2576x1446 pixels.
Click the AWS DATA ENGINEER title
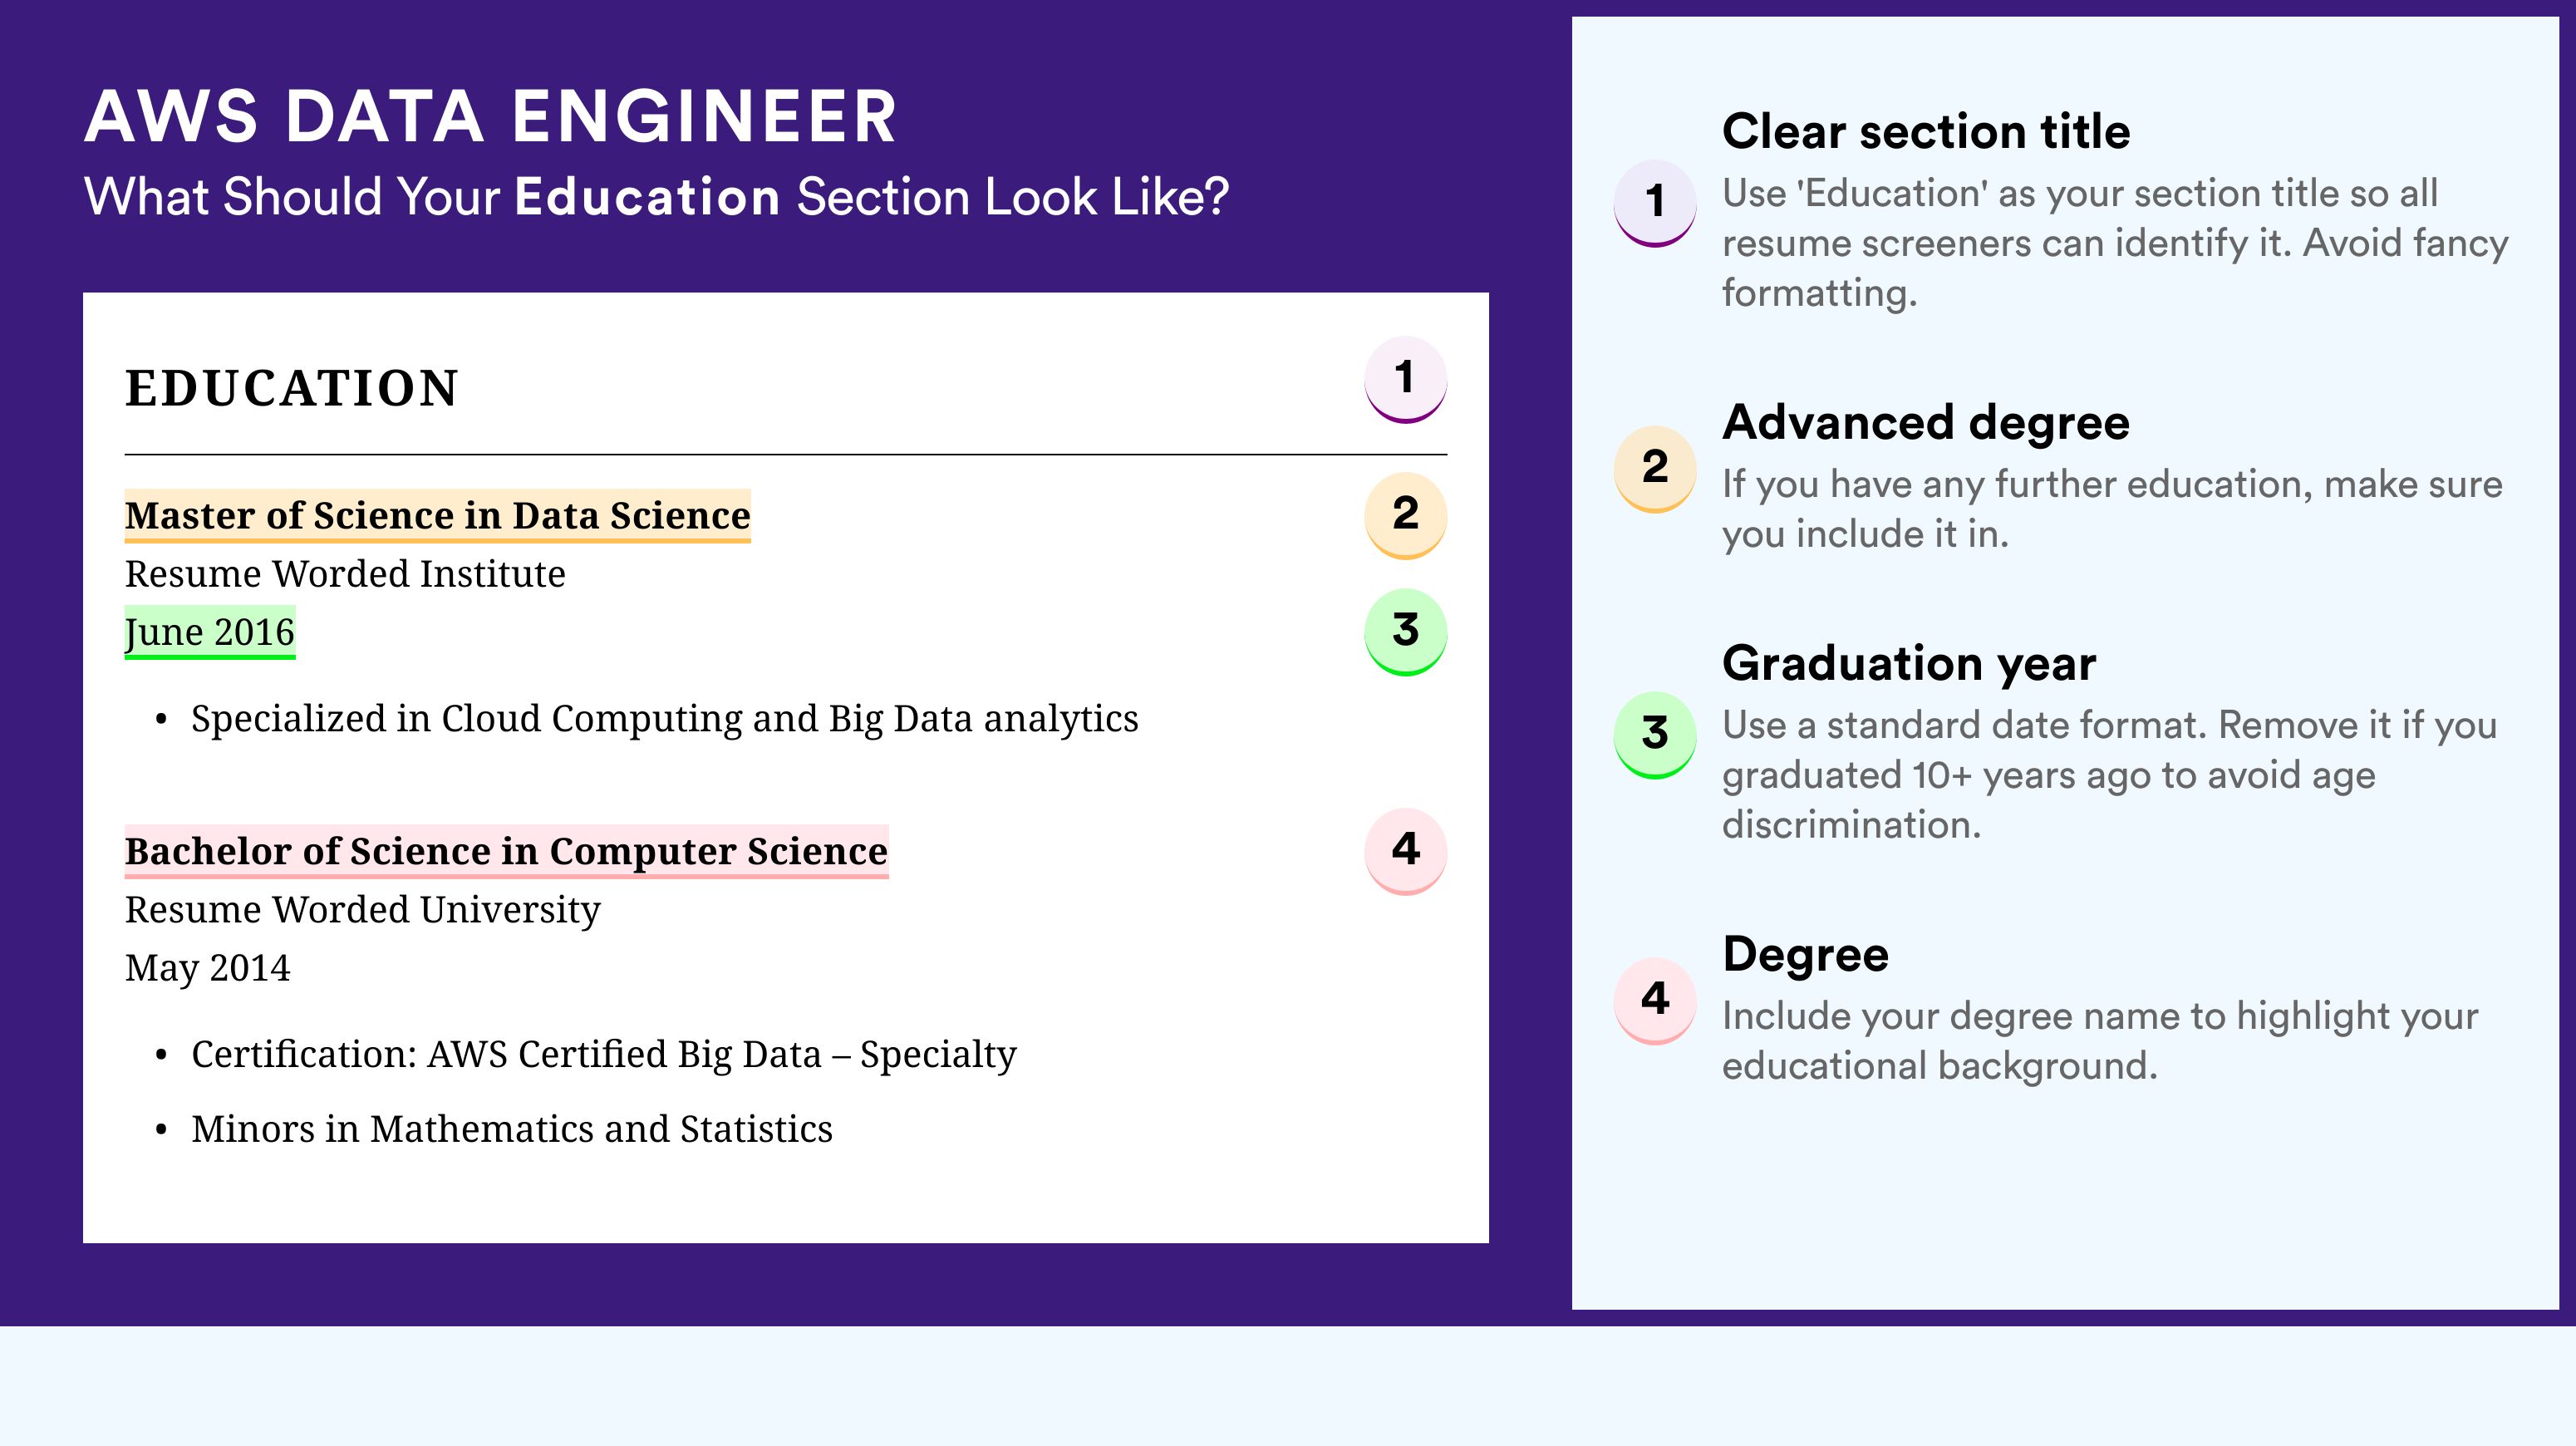[x=491, y=117]
